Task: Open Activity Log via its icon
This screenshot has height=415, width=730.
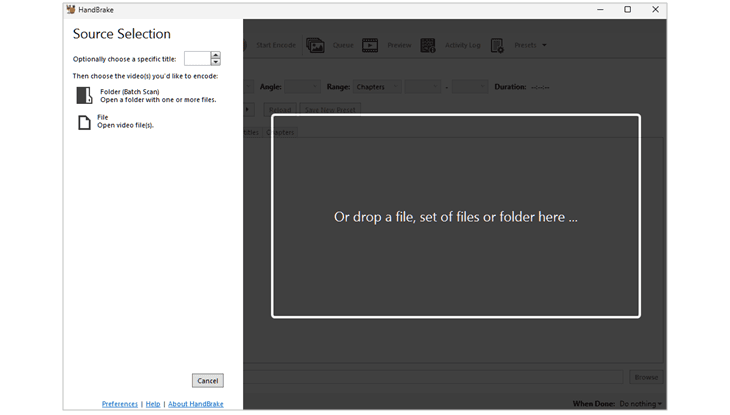Action: 428,45
